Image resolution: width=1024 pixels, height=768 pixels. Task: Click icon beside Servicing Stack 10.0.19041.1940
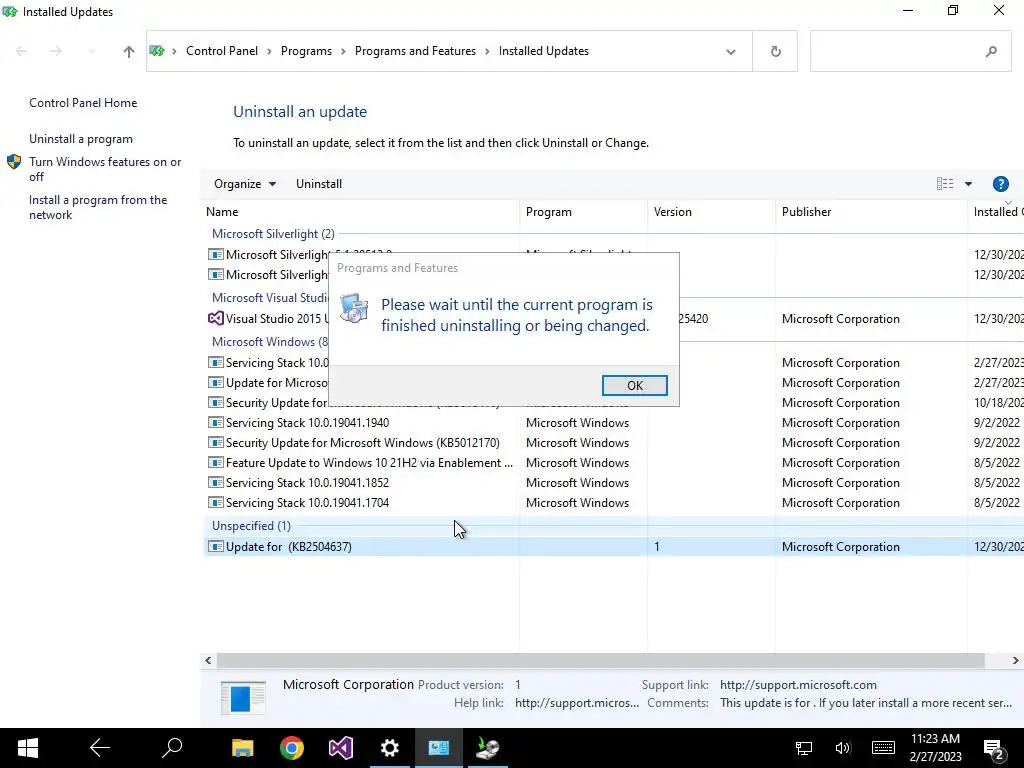216,423
